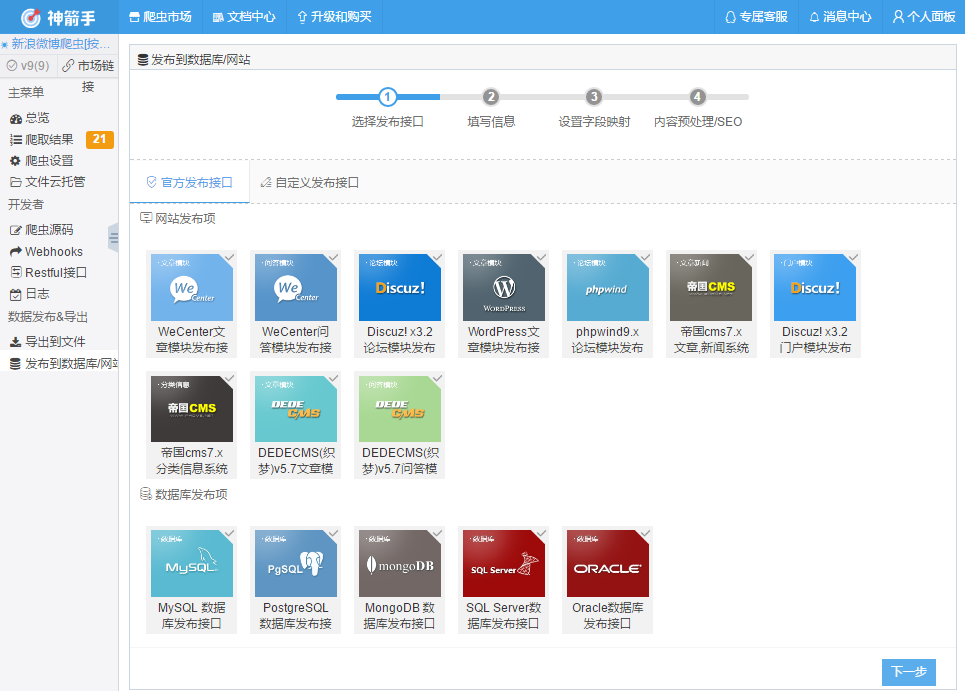The height and width of the screenshot is (691, 965).
Task: Tick the corner checkmark on DEDECMS article tile
Action: pos(333,379)
